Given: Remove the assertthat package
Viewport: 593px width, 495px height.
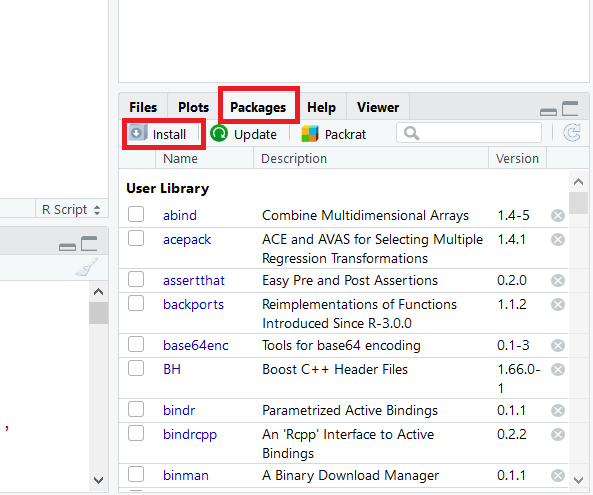Looking at the screenshot, I should (558, 281).
